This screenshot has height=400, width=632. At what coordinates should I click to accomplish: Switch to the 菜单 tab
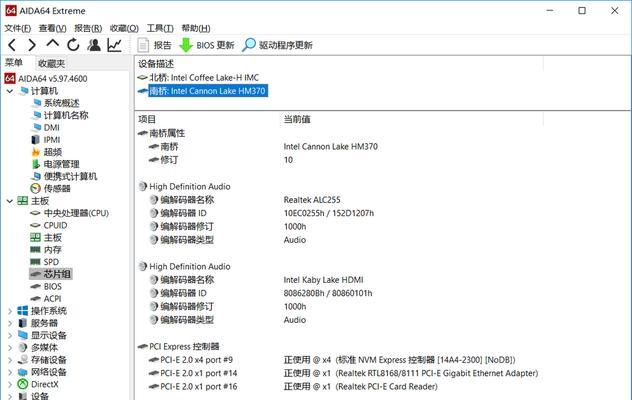click(x=14, y=63)
